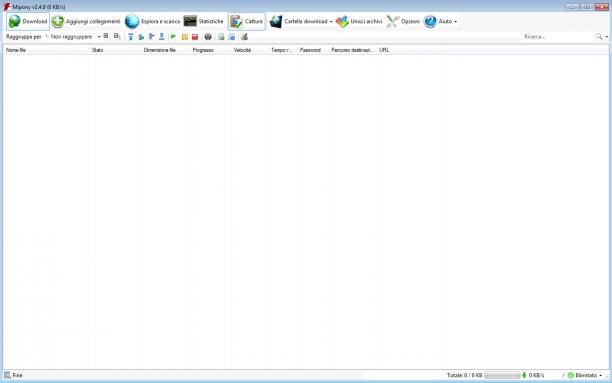Move selection to bottom of queue icon
Screen dimensions: 612x383
[x=162, y=37]
